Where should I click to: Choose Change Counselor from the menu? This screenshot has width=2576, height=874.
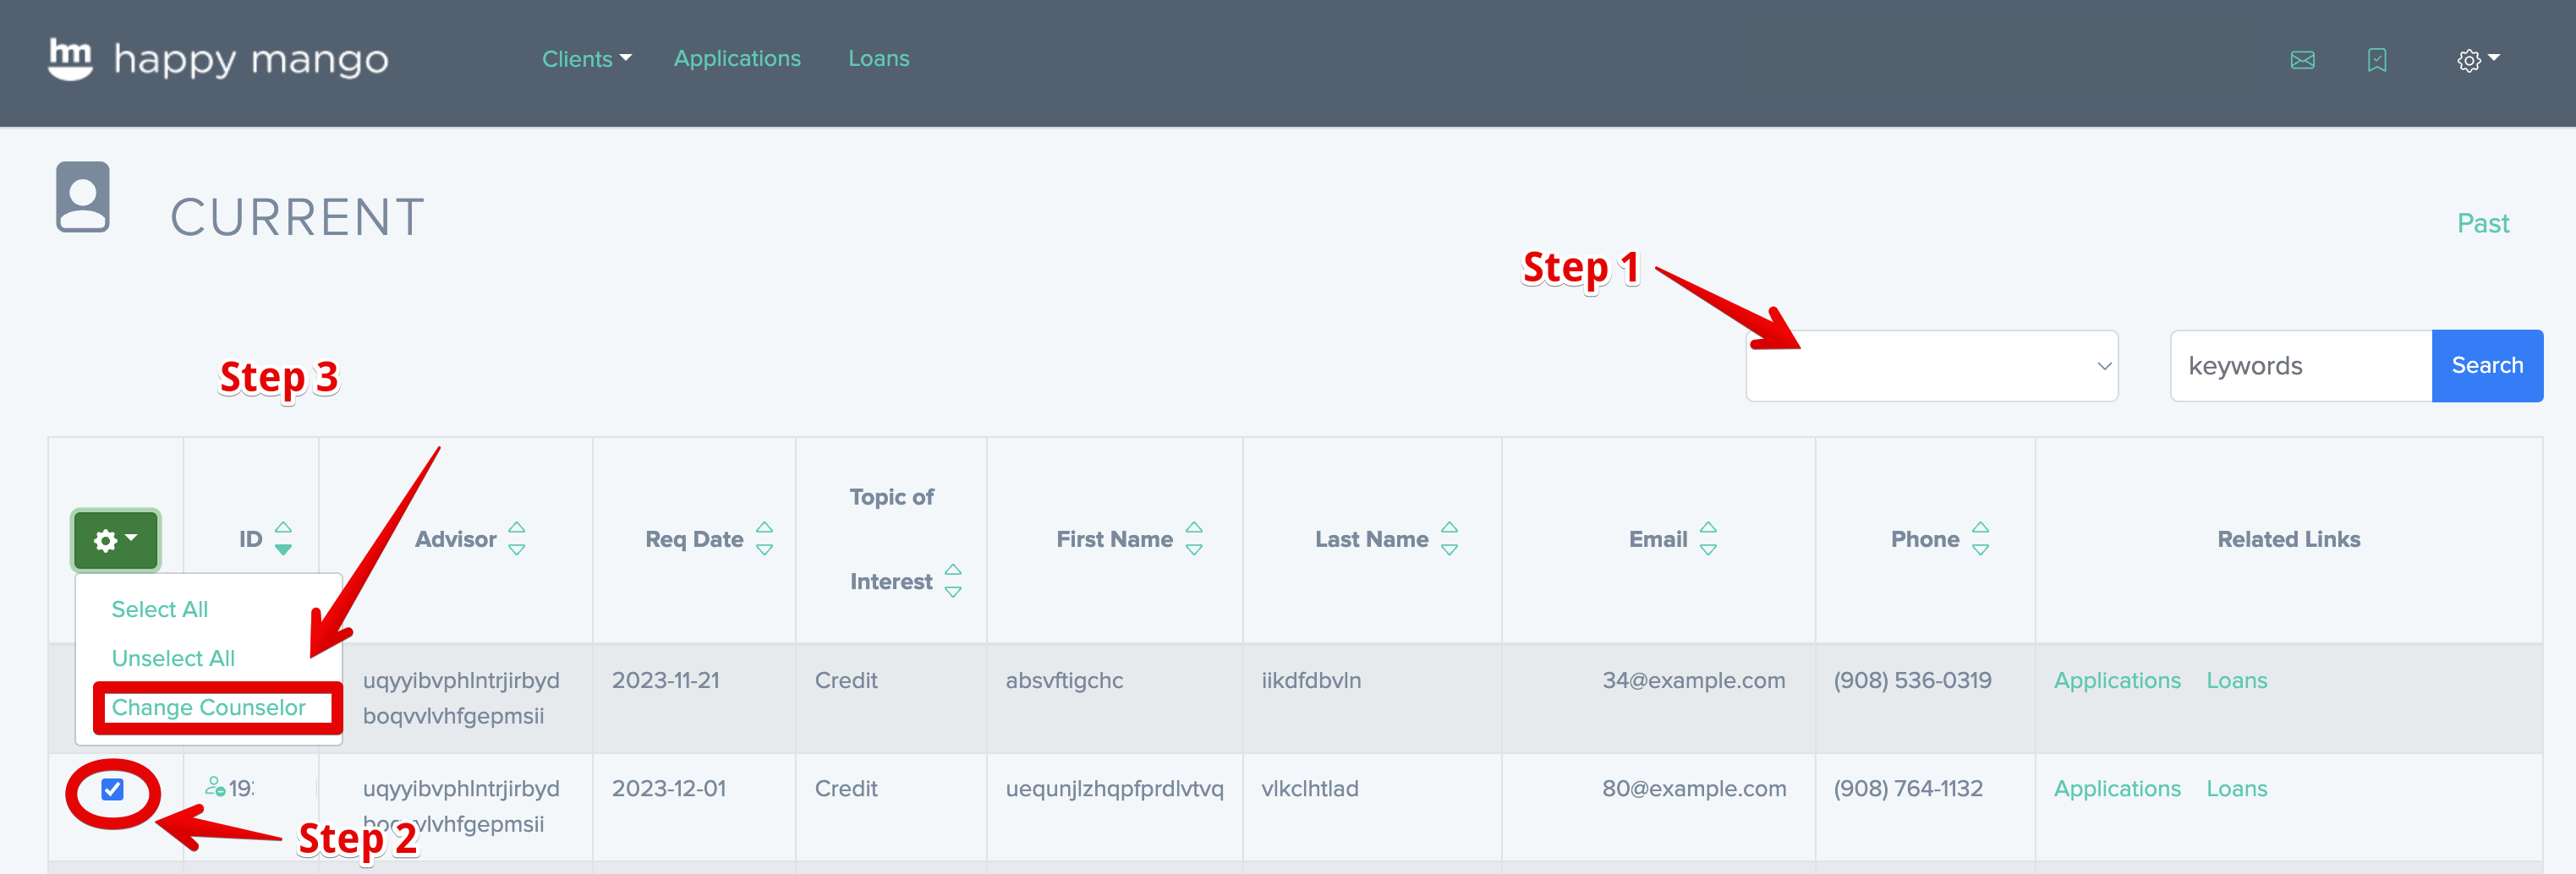(x=208, y=707)
